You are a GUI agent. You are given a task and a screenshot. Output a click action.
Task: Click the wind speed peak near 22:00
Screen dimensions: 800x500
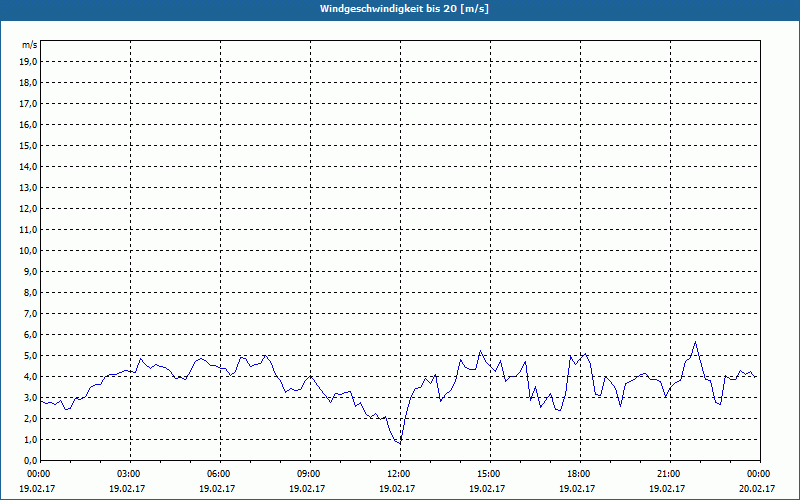coord(695,342)
